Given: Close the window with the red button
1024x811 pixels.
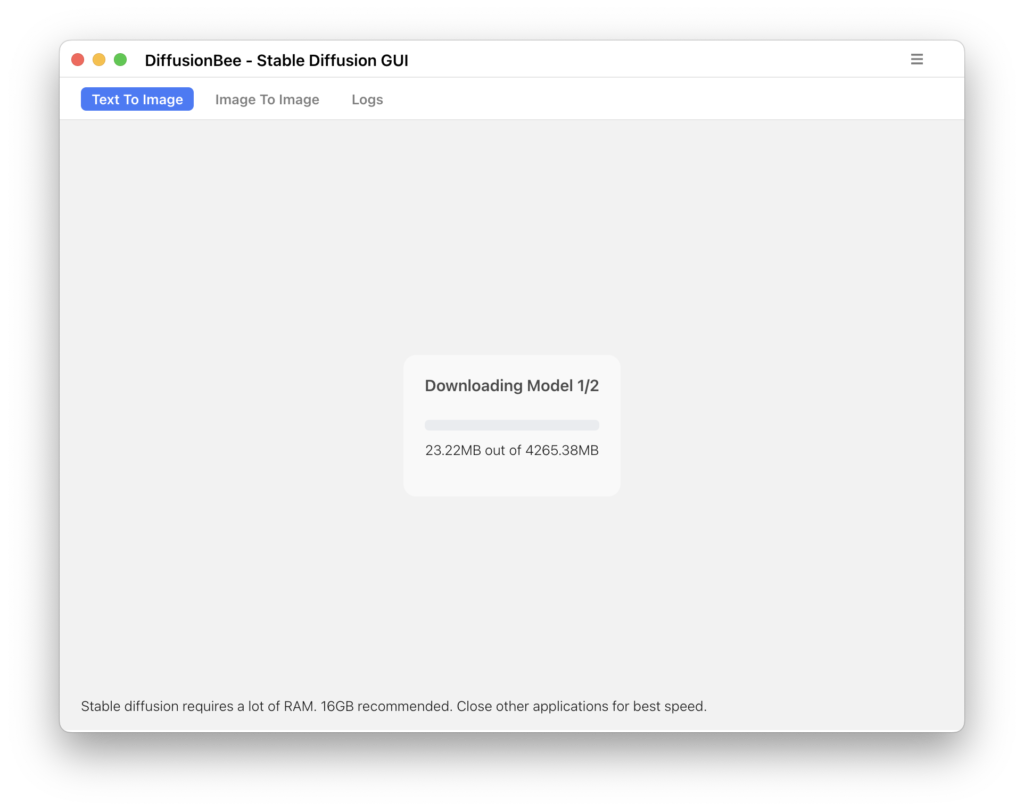Looking at the screenshot, I should (78, 60).
